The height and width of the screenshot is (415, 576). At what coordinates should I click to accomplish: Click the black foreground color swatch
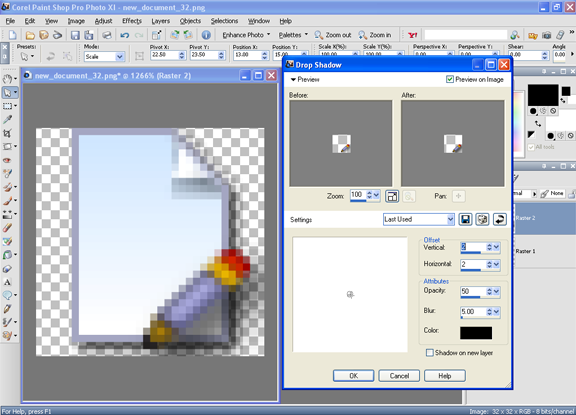543,95
